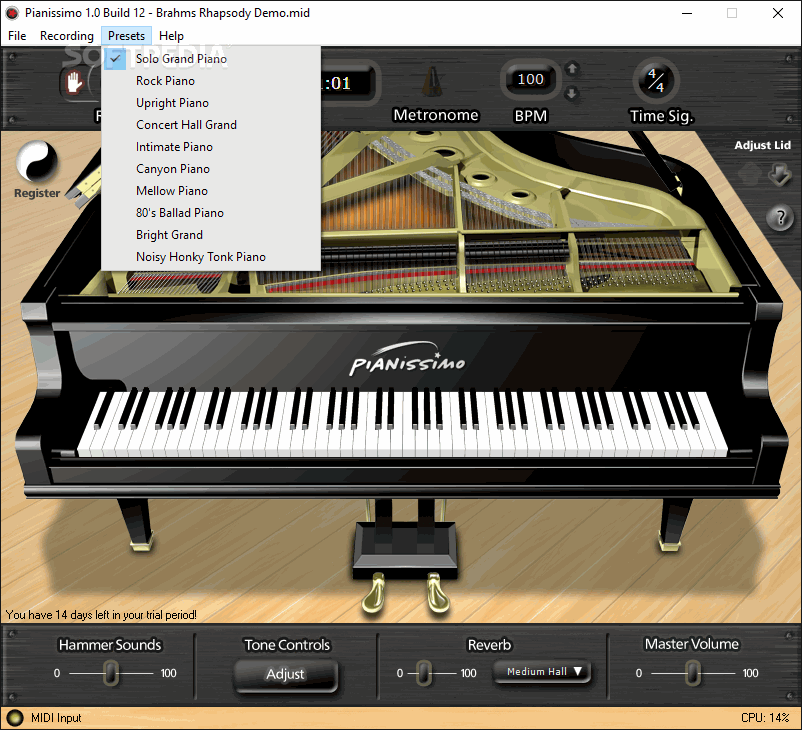
Task: Click the 4/4 time signature dial
Action: (x=656, y=81)
